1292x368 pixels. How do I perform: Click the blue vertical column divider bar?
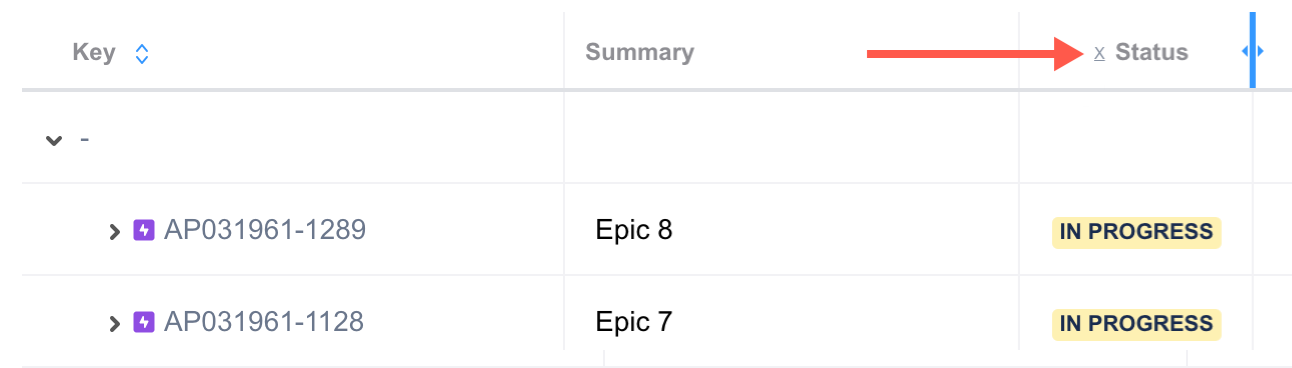coord(1253,50)
